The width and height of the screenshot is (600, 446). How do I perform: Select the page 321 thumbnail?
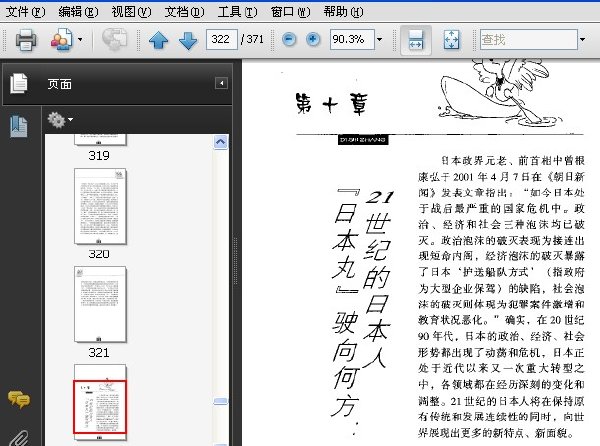coord(100,304)
